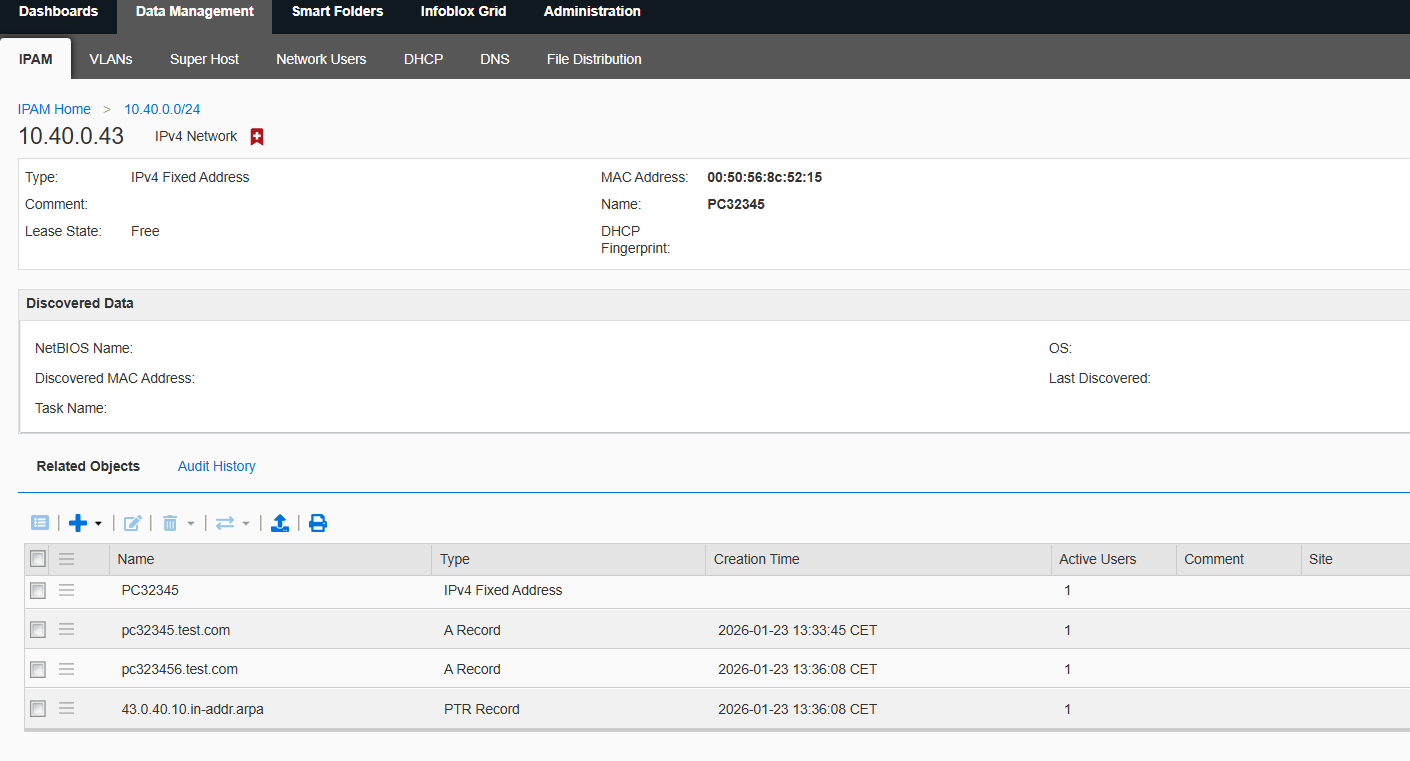Click the IPv4 Fixed Address type cell in table
The height and width of the screenshot is (761, 1410).
(503, 590)
